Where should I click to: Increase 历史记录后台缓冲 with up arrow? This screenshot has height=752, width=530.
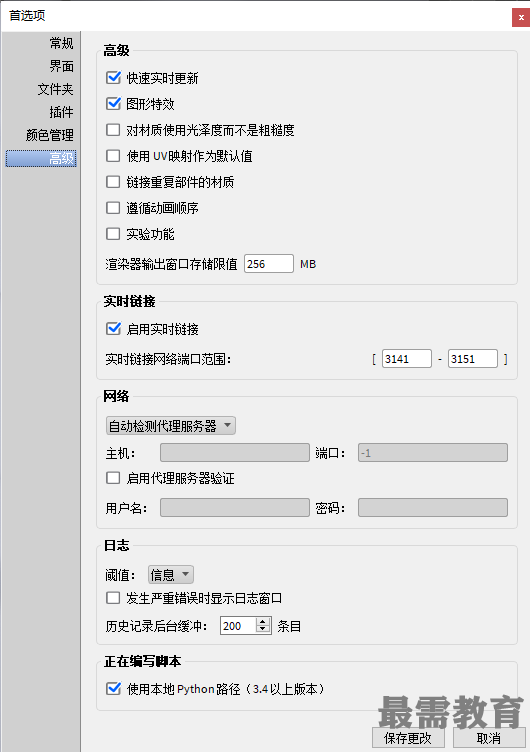[x=263, y=622]
